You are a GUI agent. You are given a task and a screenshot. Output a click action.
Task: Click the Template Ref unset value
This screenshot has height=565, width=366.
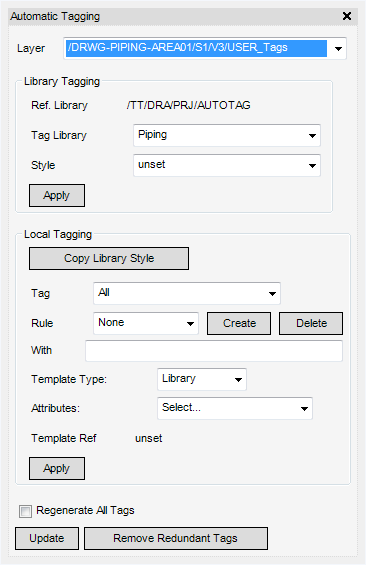click(x=148, y=439)
